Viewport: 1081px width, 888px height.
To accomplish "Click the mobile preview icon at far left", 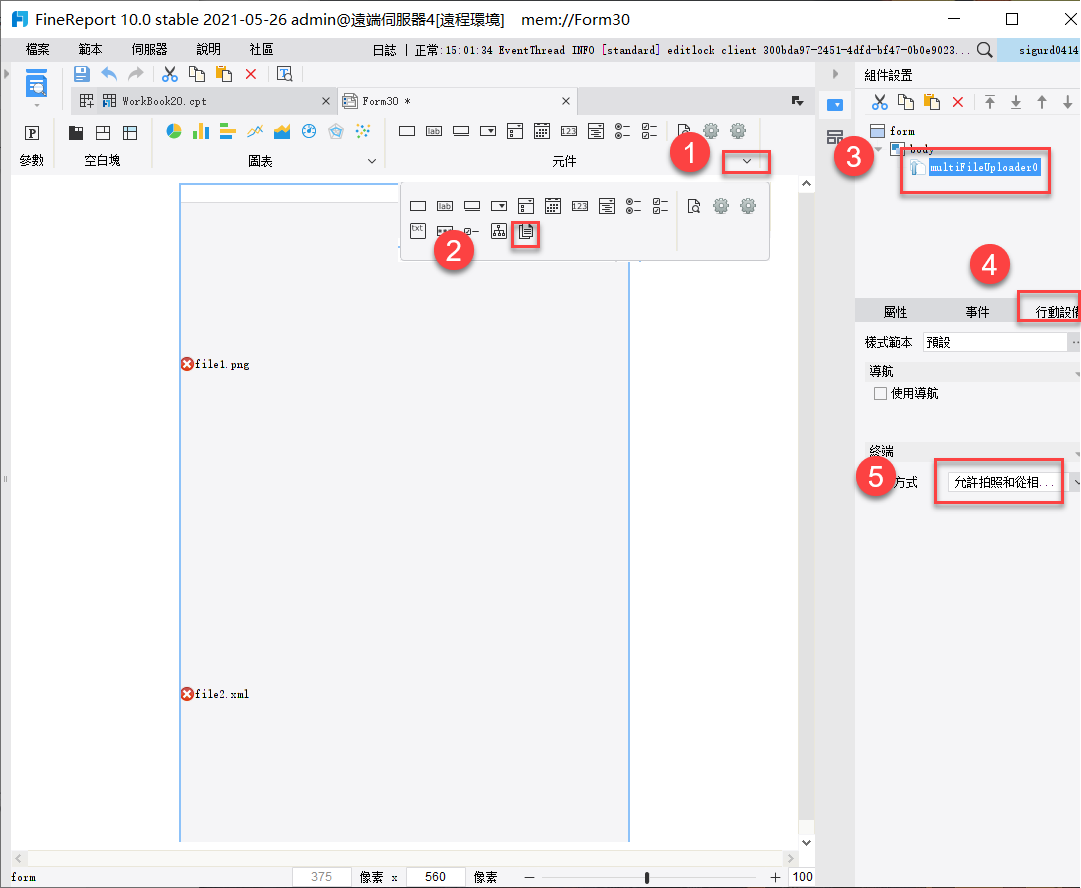I will point(36,83).
